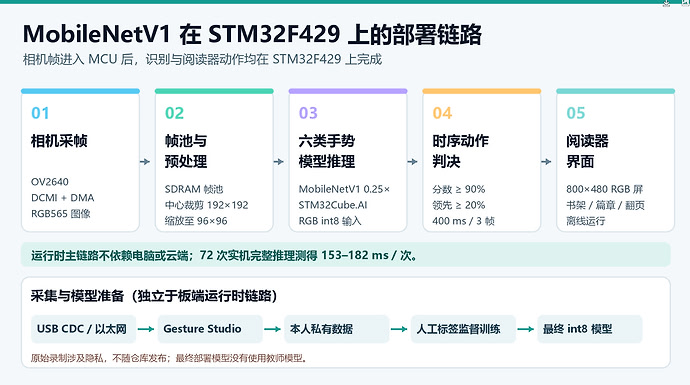Image resolution: width=690 pixels, height=385 pixels.
Task: Select the 'SDRAM 帧池' line
Action: [x=194, y=189]
